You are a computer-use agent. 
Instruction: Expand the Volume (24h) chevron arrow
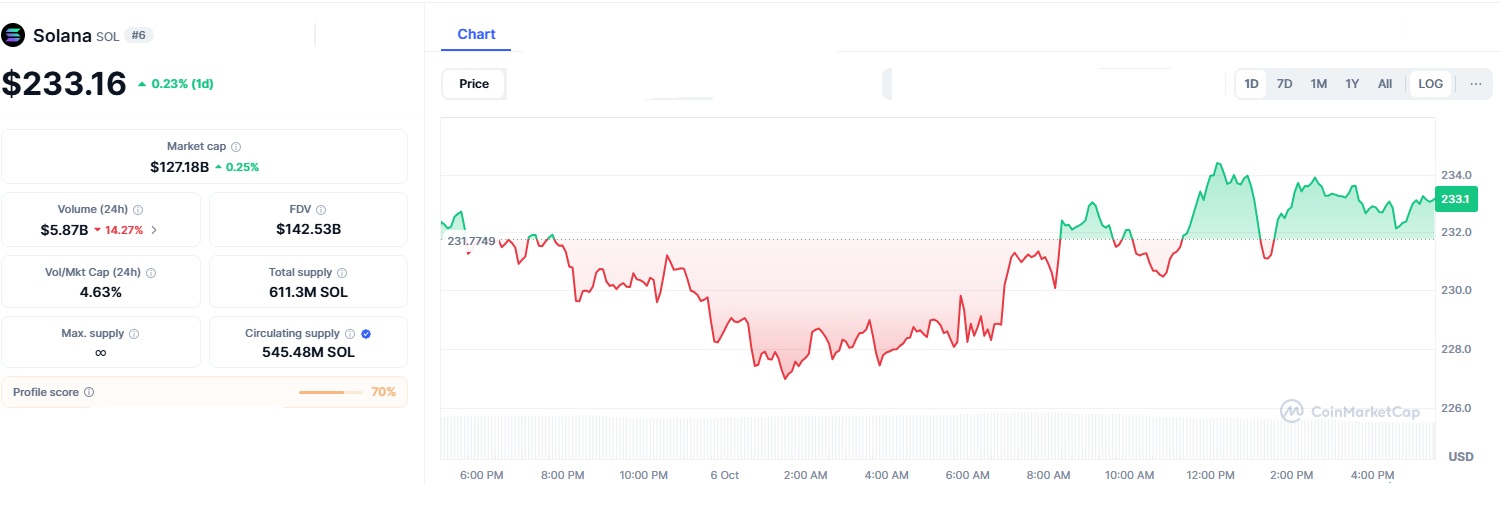click(x=154, y=230)
